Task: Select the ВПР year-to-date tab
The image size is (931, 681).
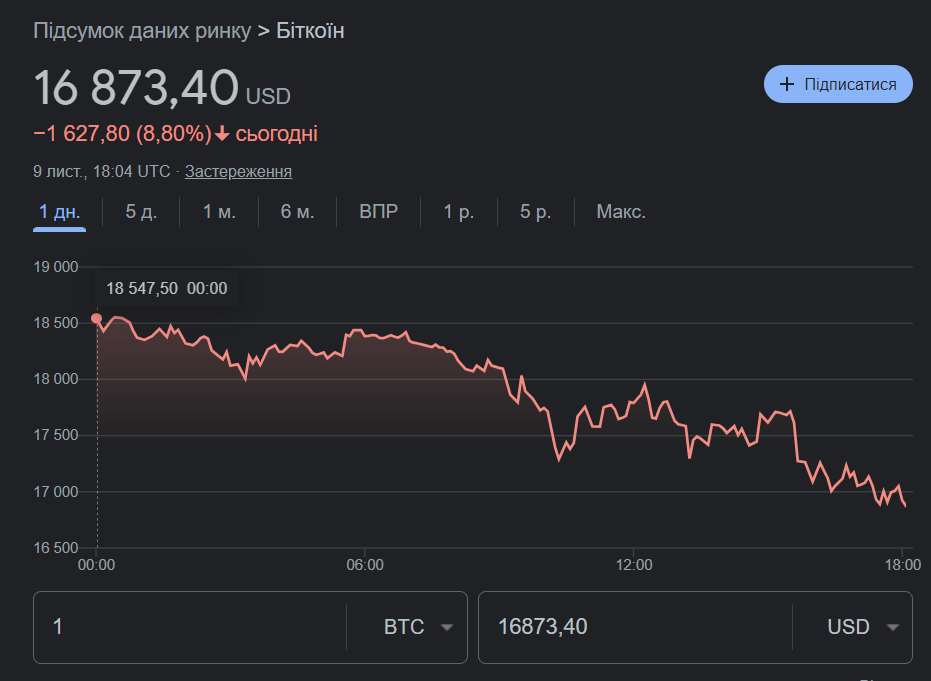Action: (378, 212)
